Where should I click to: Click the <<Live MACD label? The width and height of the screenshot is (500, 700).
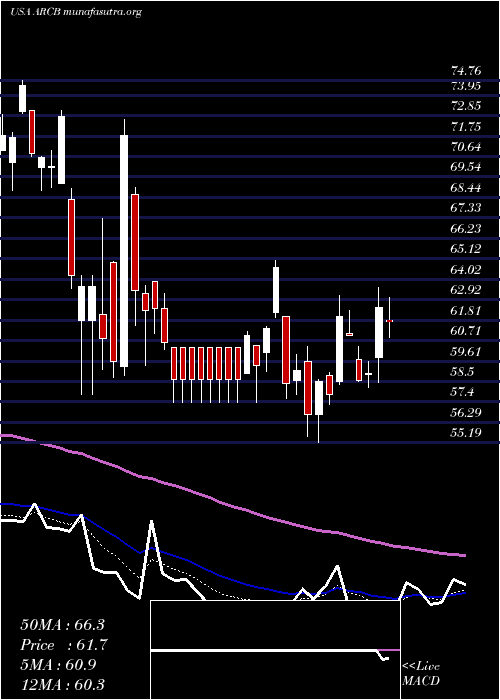421,673
